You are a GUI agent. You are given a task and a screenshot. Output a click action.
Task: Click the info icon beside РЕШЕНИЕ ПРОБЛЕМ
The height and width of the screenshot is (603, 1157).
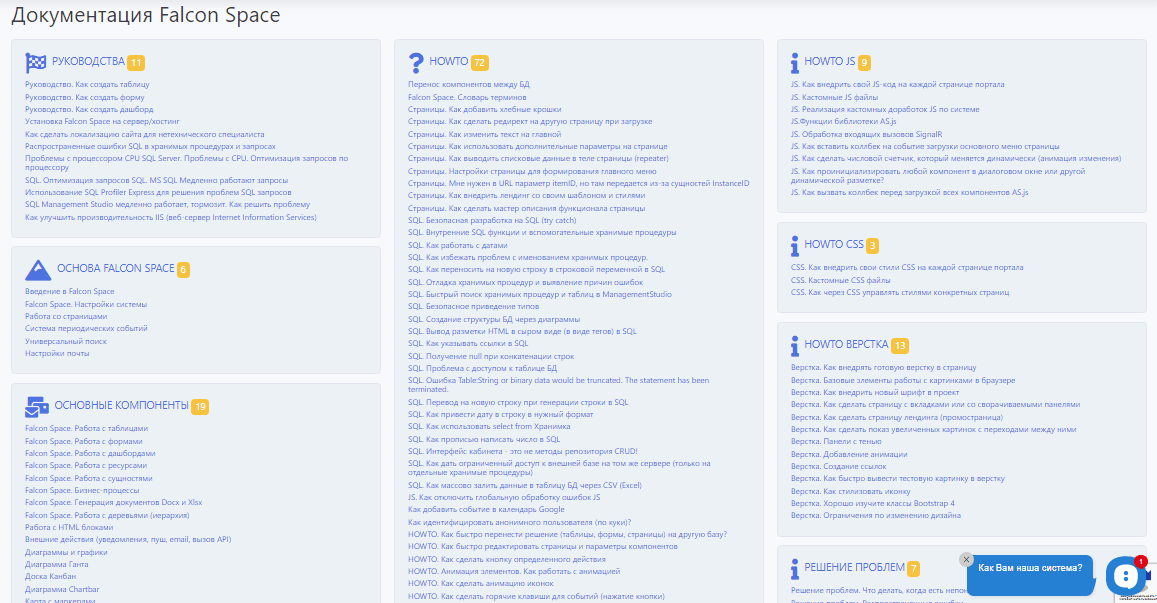795,569
